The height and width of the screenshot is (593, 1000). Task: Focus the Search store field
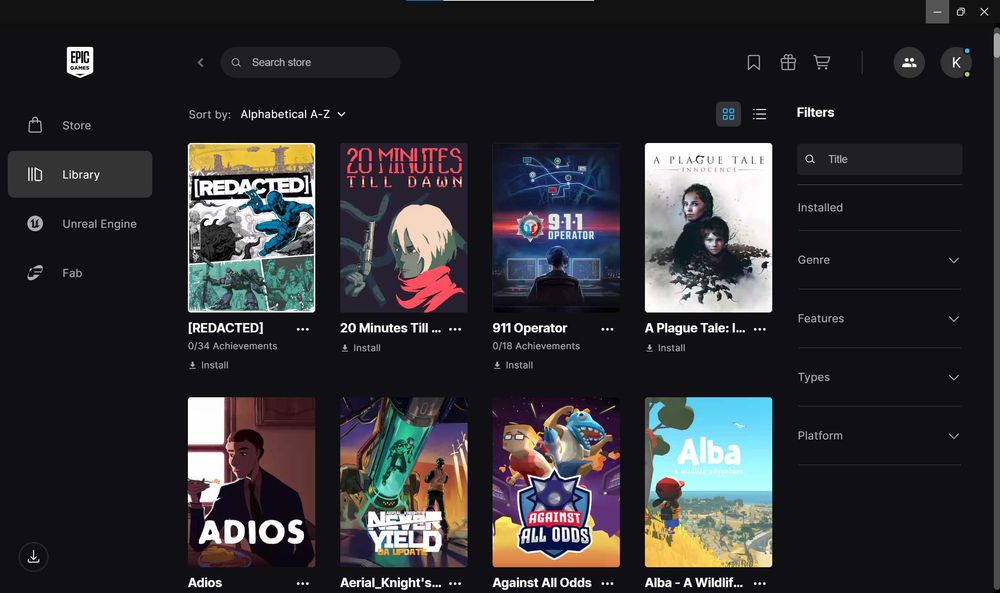(310, 62)
